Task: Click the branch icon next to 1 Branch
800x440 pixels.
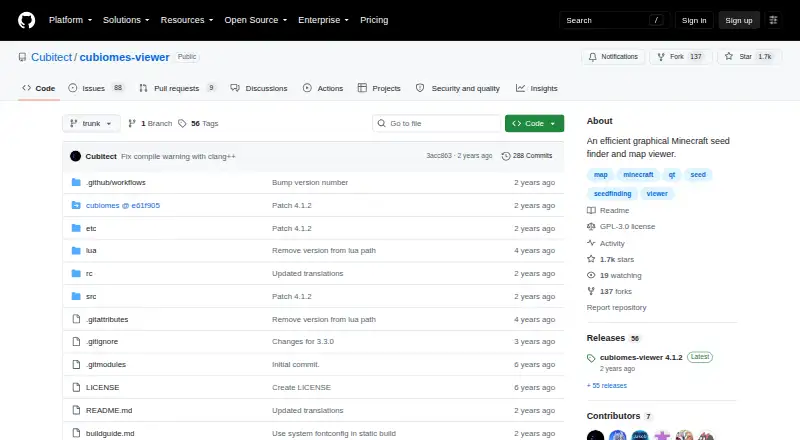Action: pyautogui.click(x=132, y=124)
